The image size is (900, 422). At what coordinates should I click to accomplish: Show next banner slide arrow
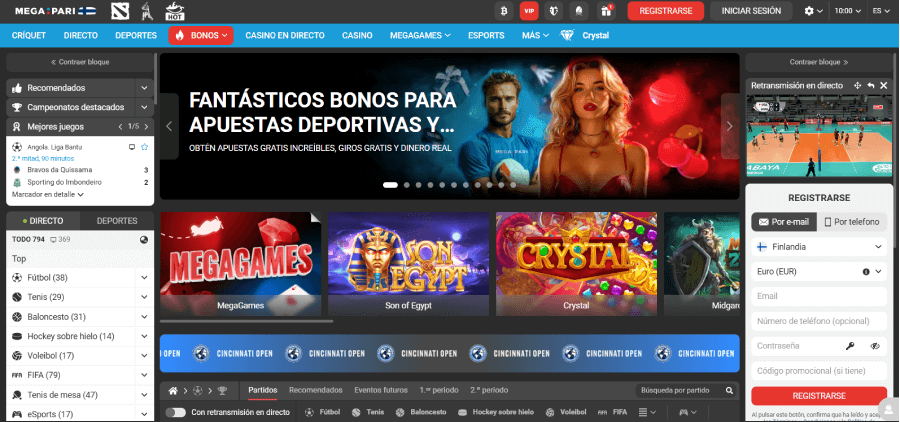[730, 126]
